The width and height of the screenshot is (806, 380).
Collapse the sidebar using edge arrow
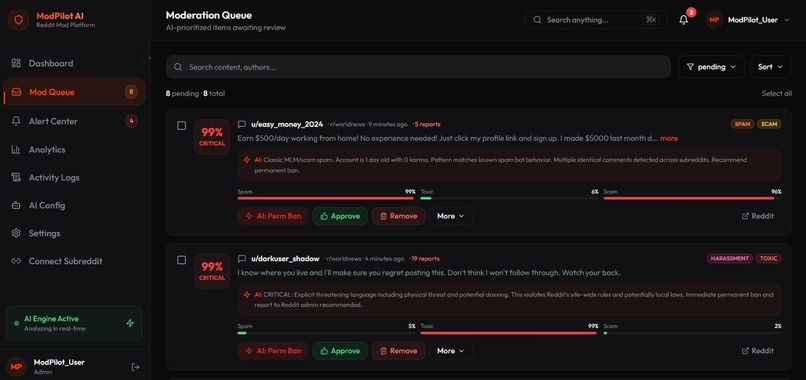pos(149,58)
